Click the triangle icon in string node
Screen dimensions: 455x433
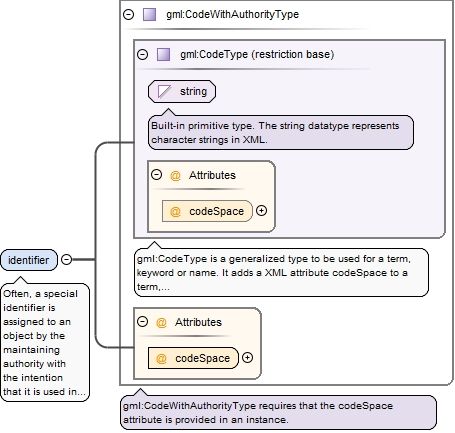[x=164, y=91]
